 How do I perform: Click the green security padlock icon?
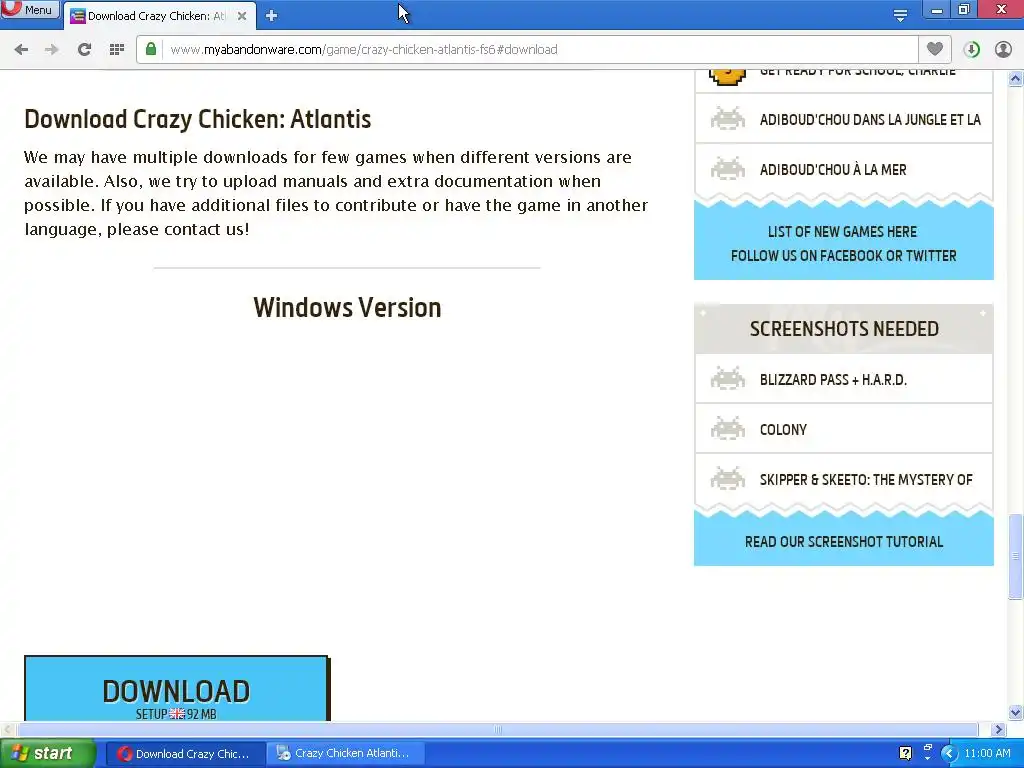coord(151,49)
